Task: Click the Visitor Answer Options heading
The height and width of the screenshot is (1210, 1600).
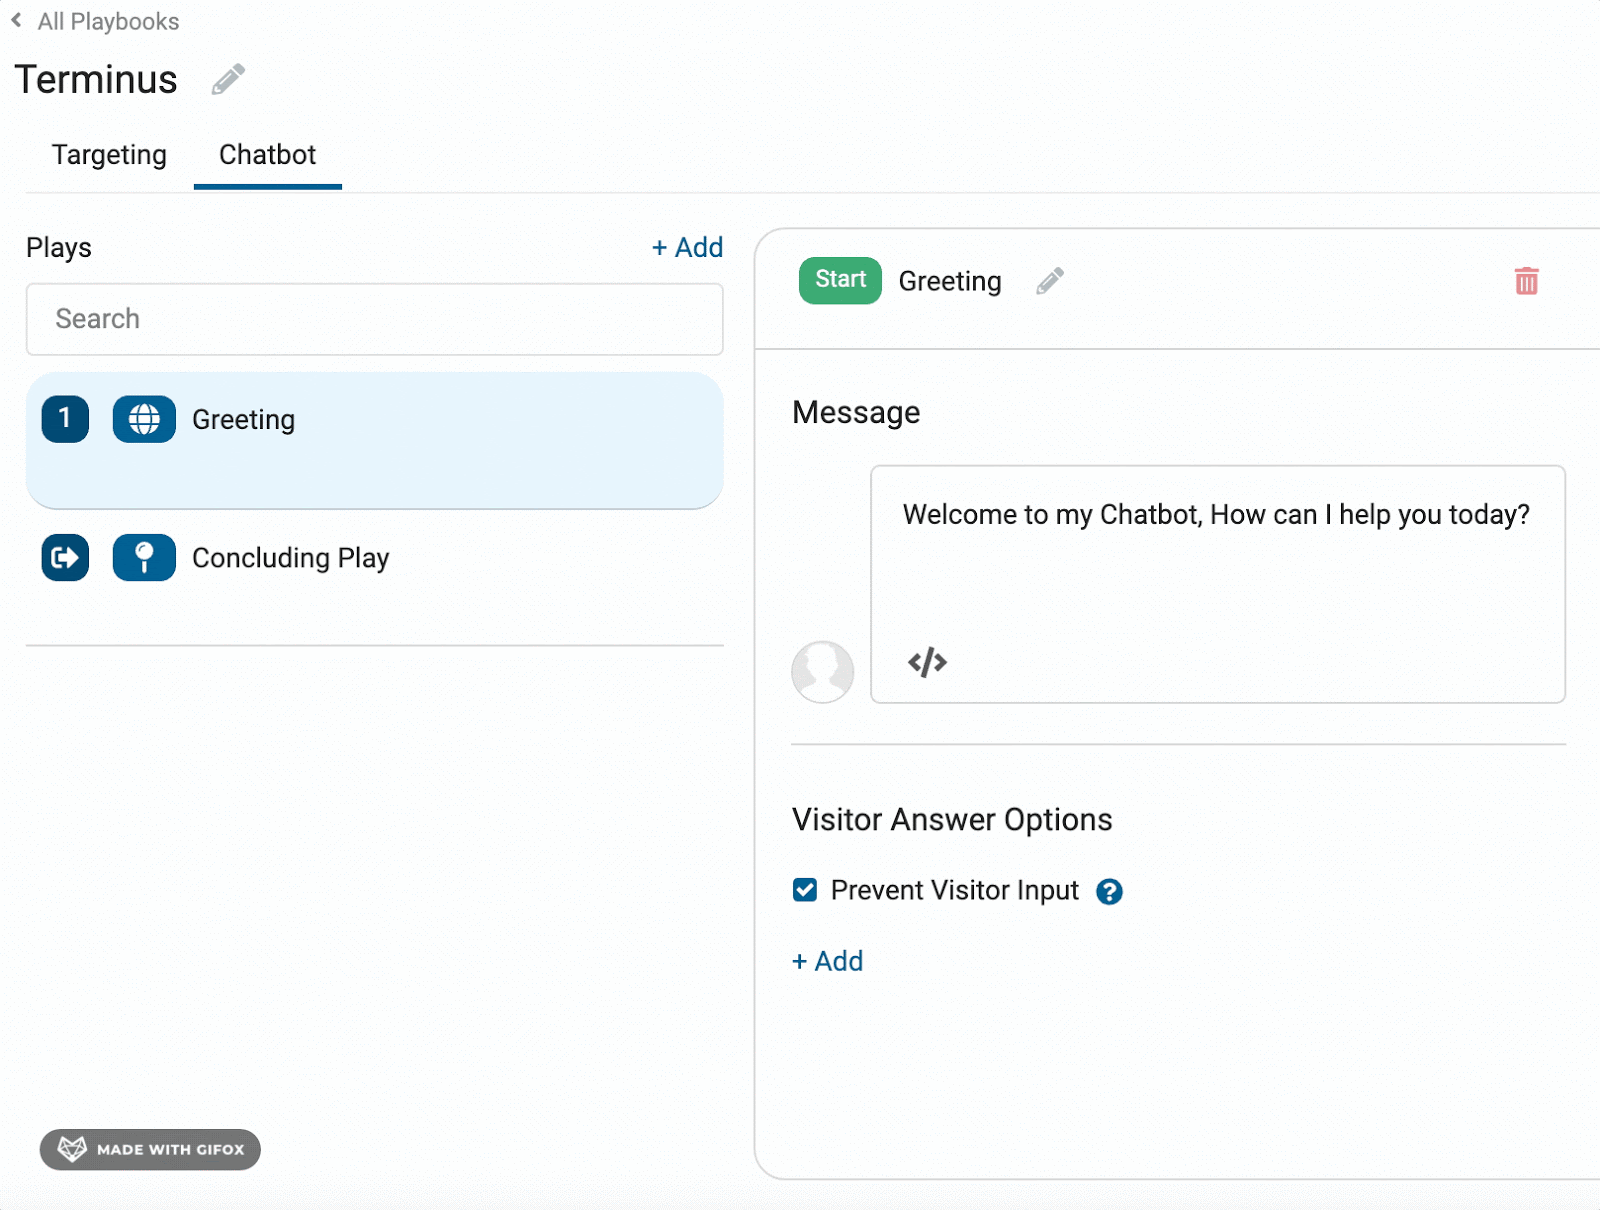Action: click(x=952, y=820)
